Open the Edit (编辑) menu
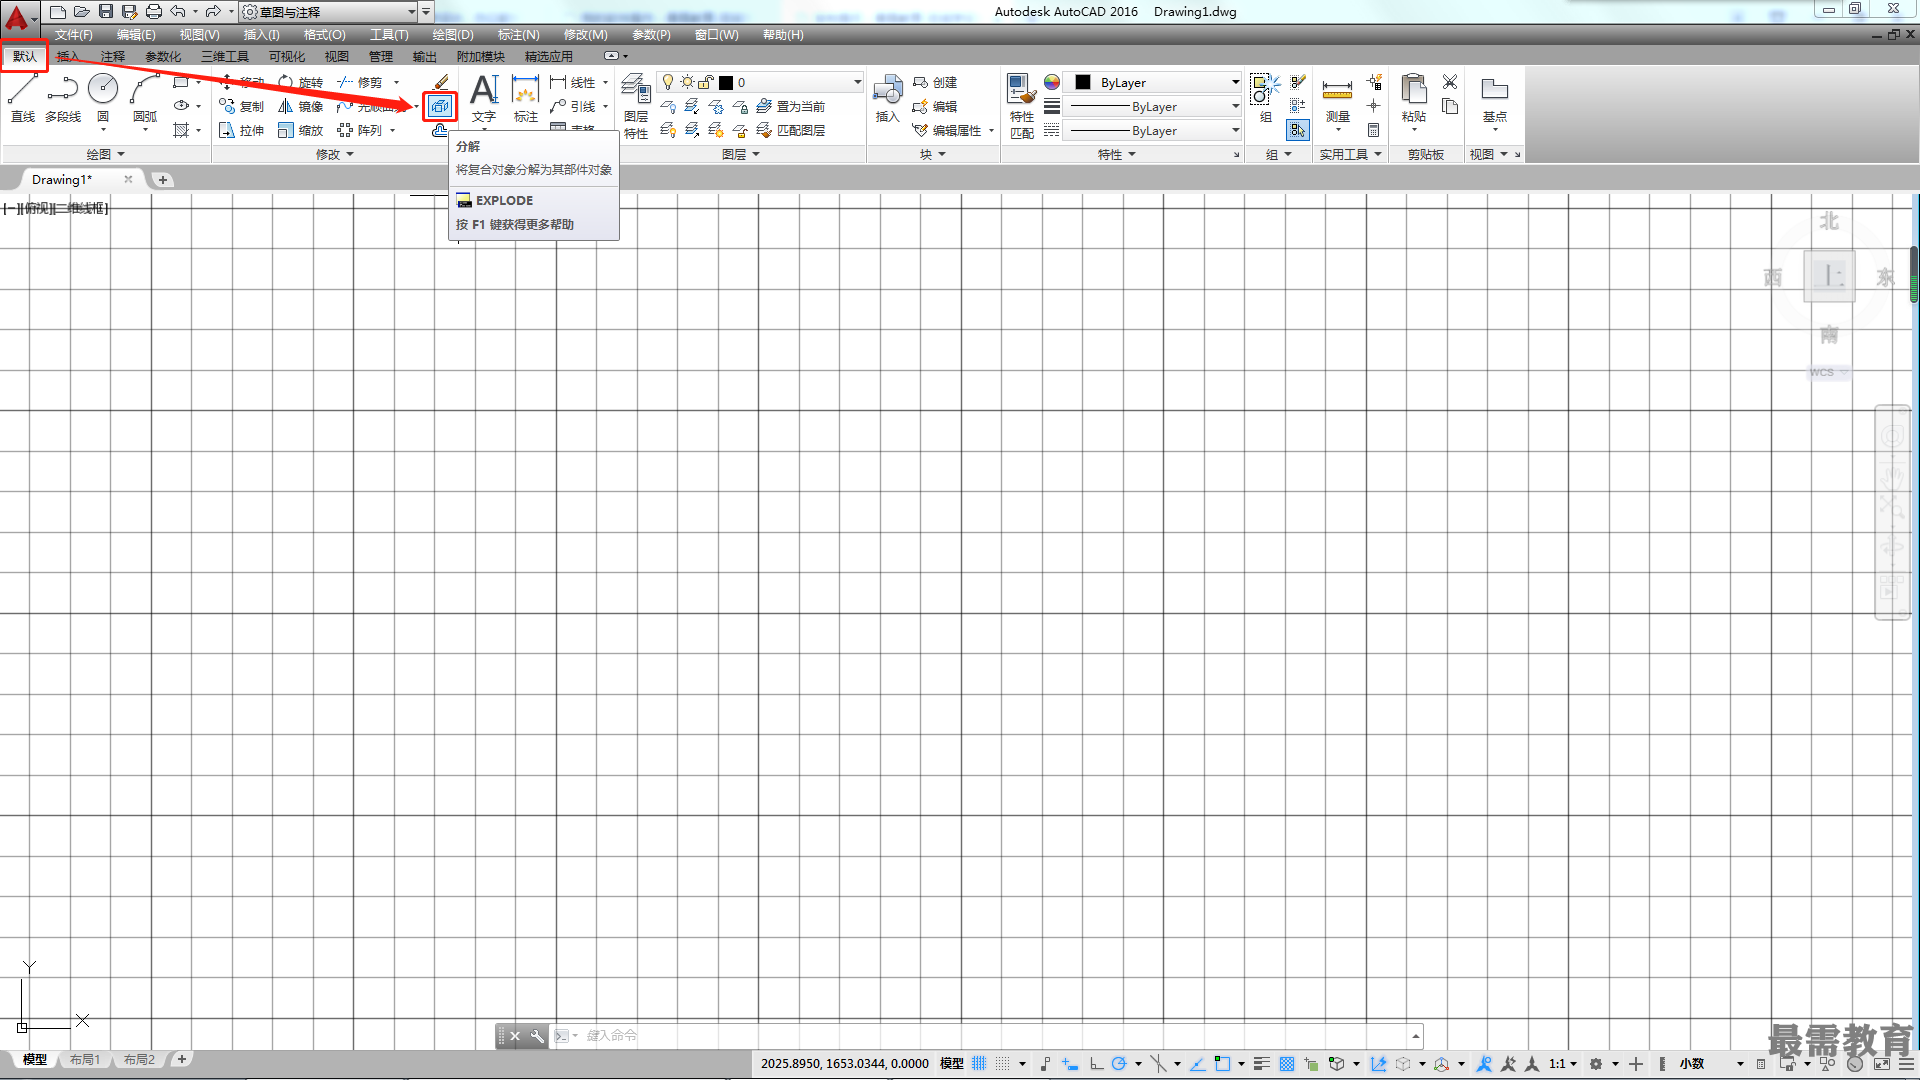The width and height of the screenshot is (1920, 1080). click(x=136, y=35)
